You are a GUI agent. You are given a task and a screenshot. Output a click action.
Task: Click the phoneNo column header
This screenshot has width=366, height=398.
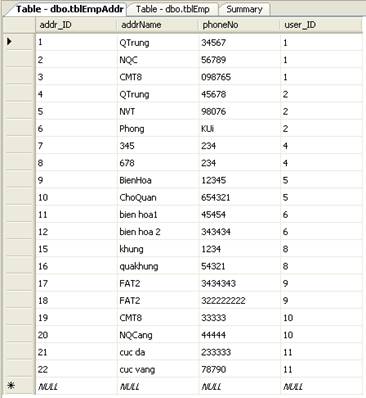point(239,25)
